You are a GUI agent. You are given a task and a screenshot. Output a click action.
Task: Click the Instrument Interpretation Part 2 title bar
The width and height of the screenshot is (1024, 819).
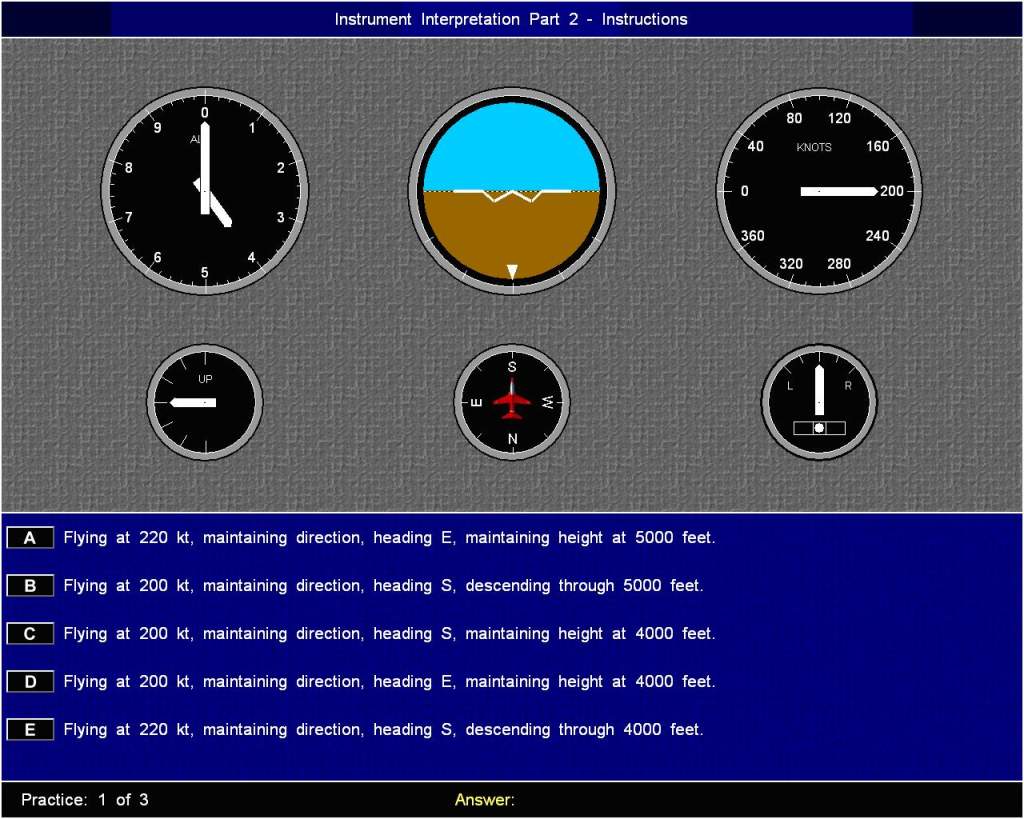point(511,19)
